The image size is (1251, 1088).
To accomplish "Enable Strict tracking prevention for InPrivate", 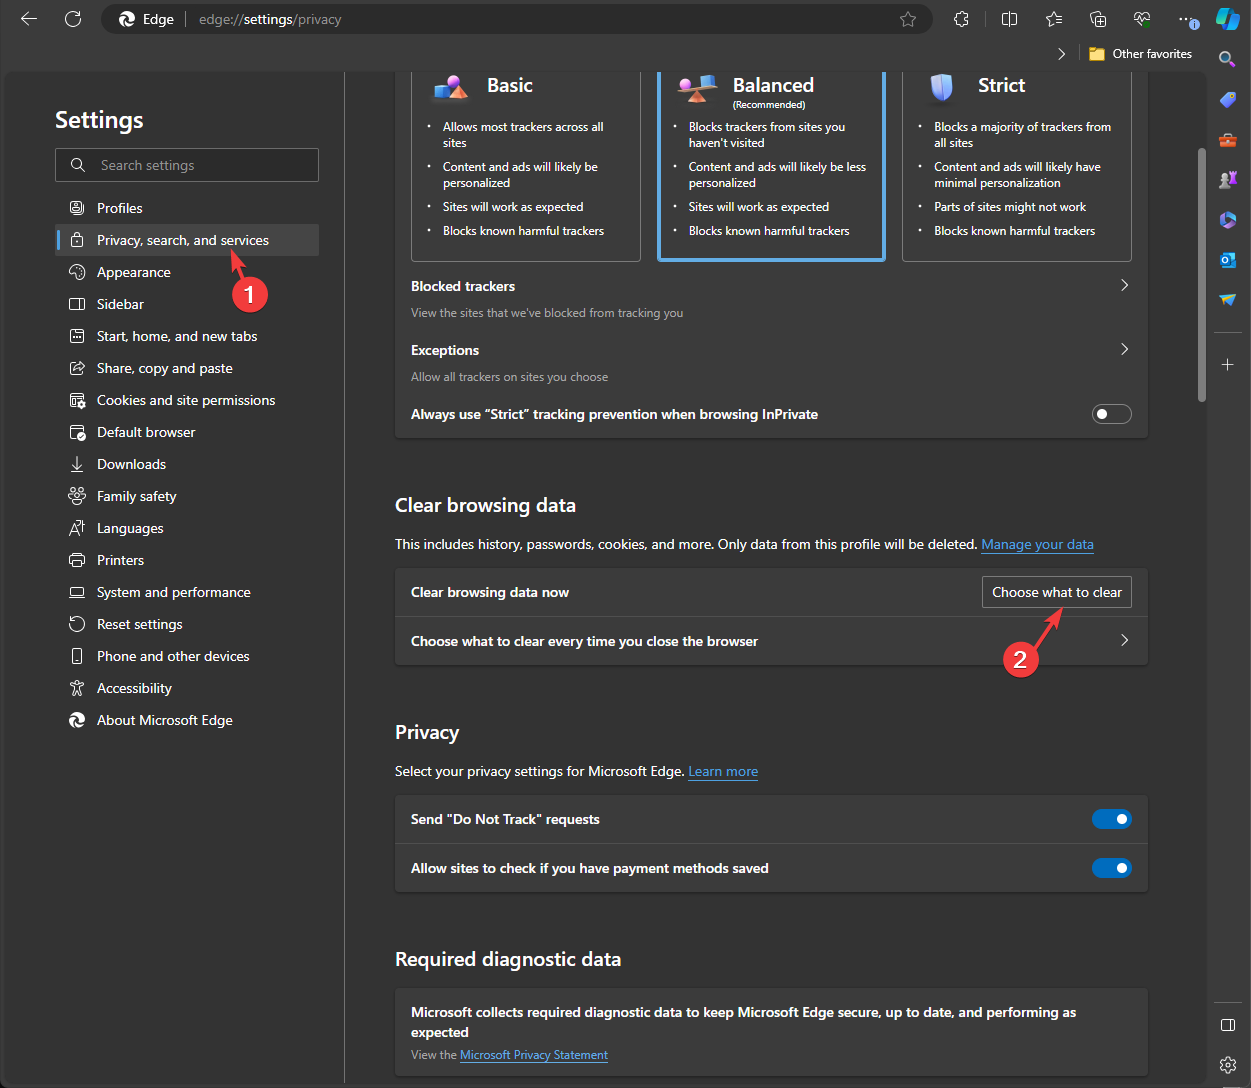I will click(x=1111, y=414).
